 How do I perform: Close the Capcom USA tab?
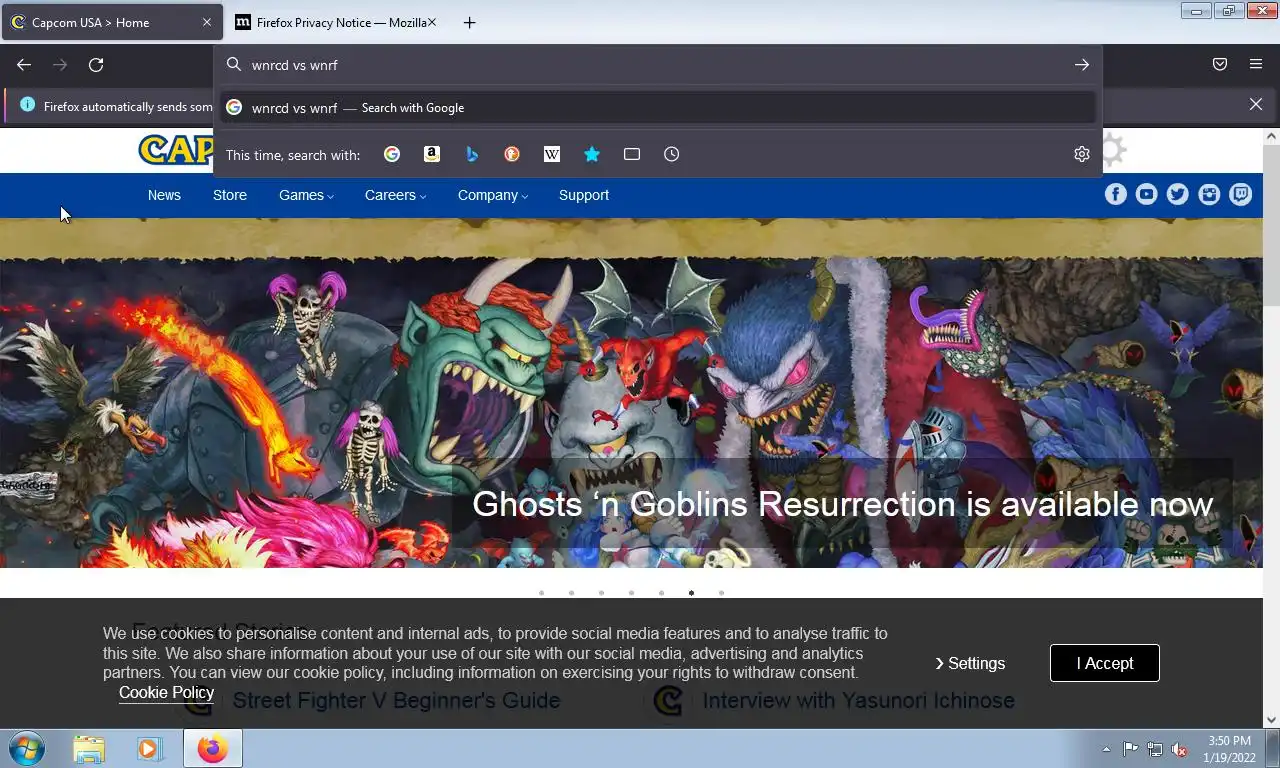coord(207,22)
